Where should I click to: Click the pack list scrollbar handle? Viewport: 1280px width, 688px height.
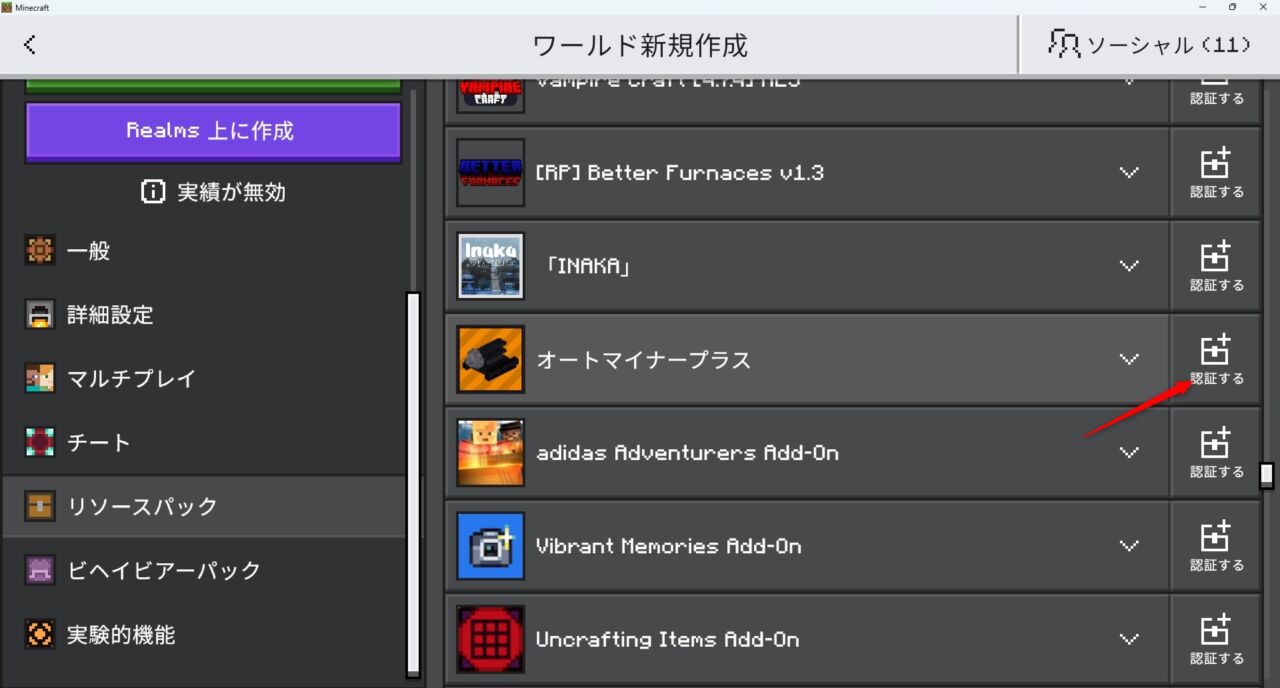coord(1267,474)
